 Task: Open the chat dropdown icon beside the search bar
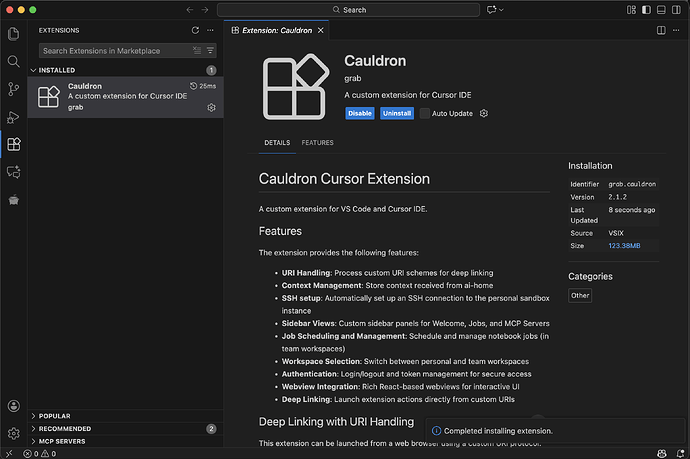tap(495, 10)
